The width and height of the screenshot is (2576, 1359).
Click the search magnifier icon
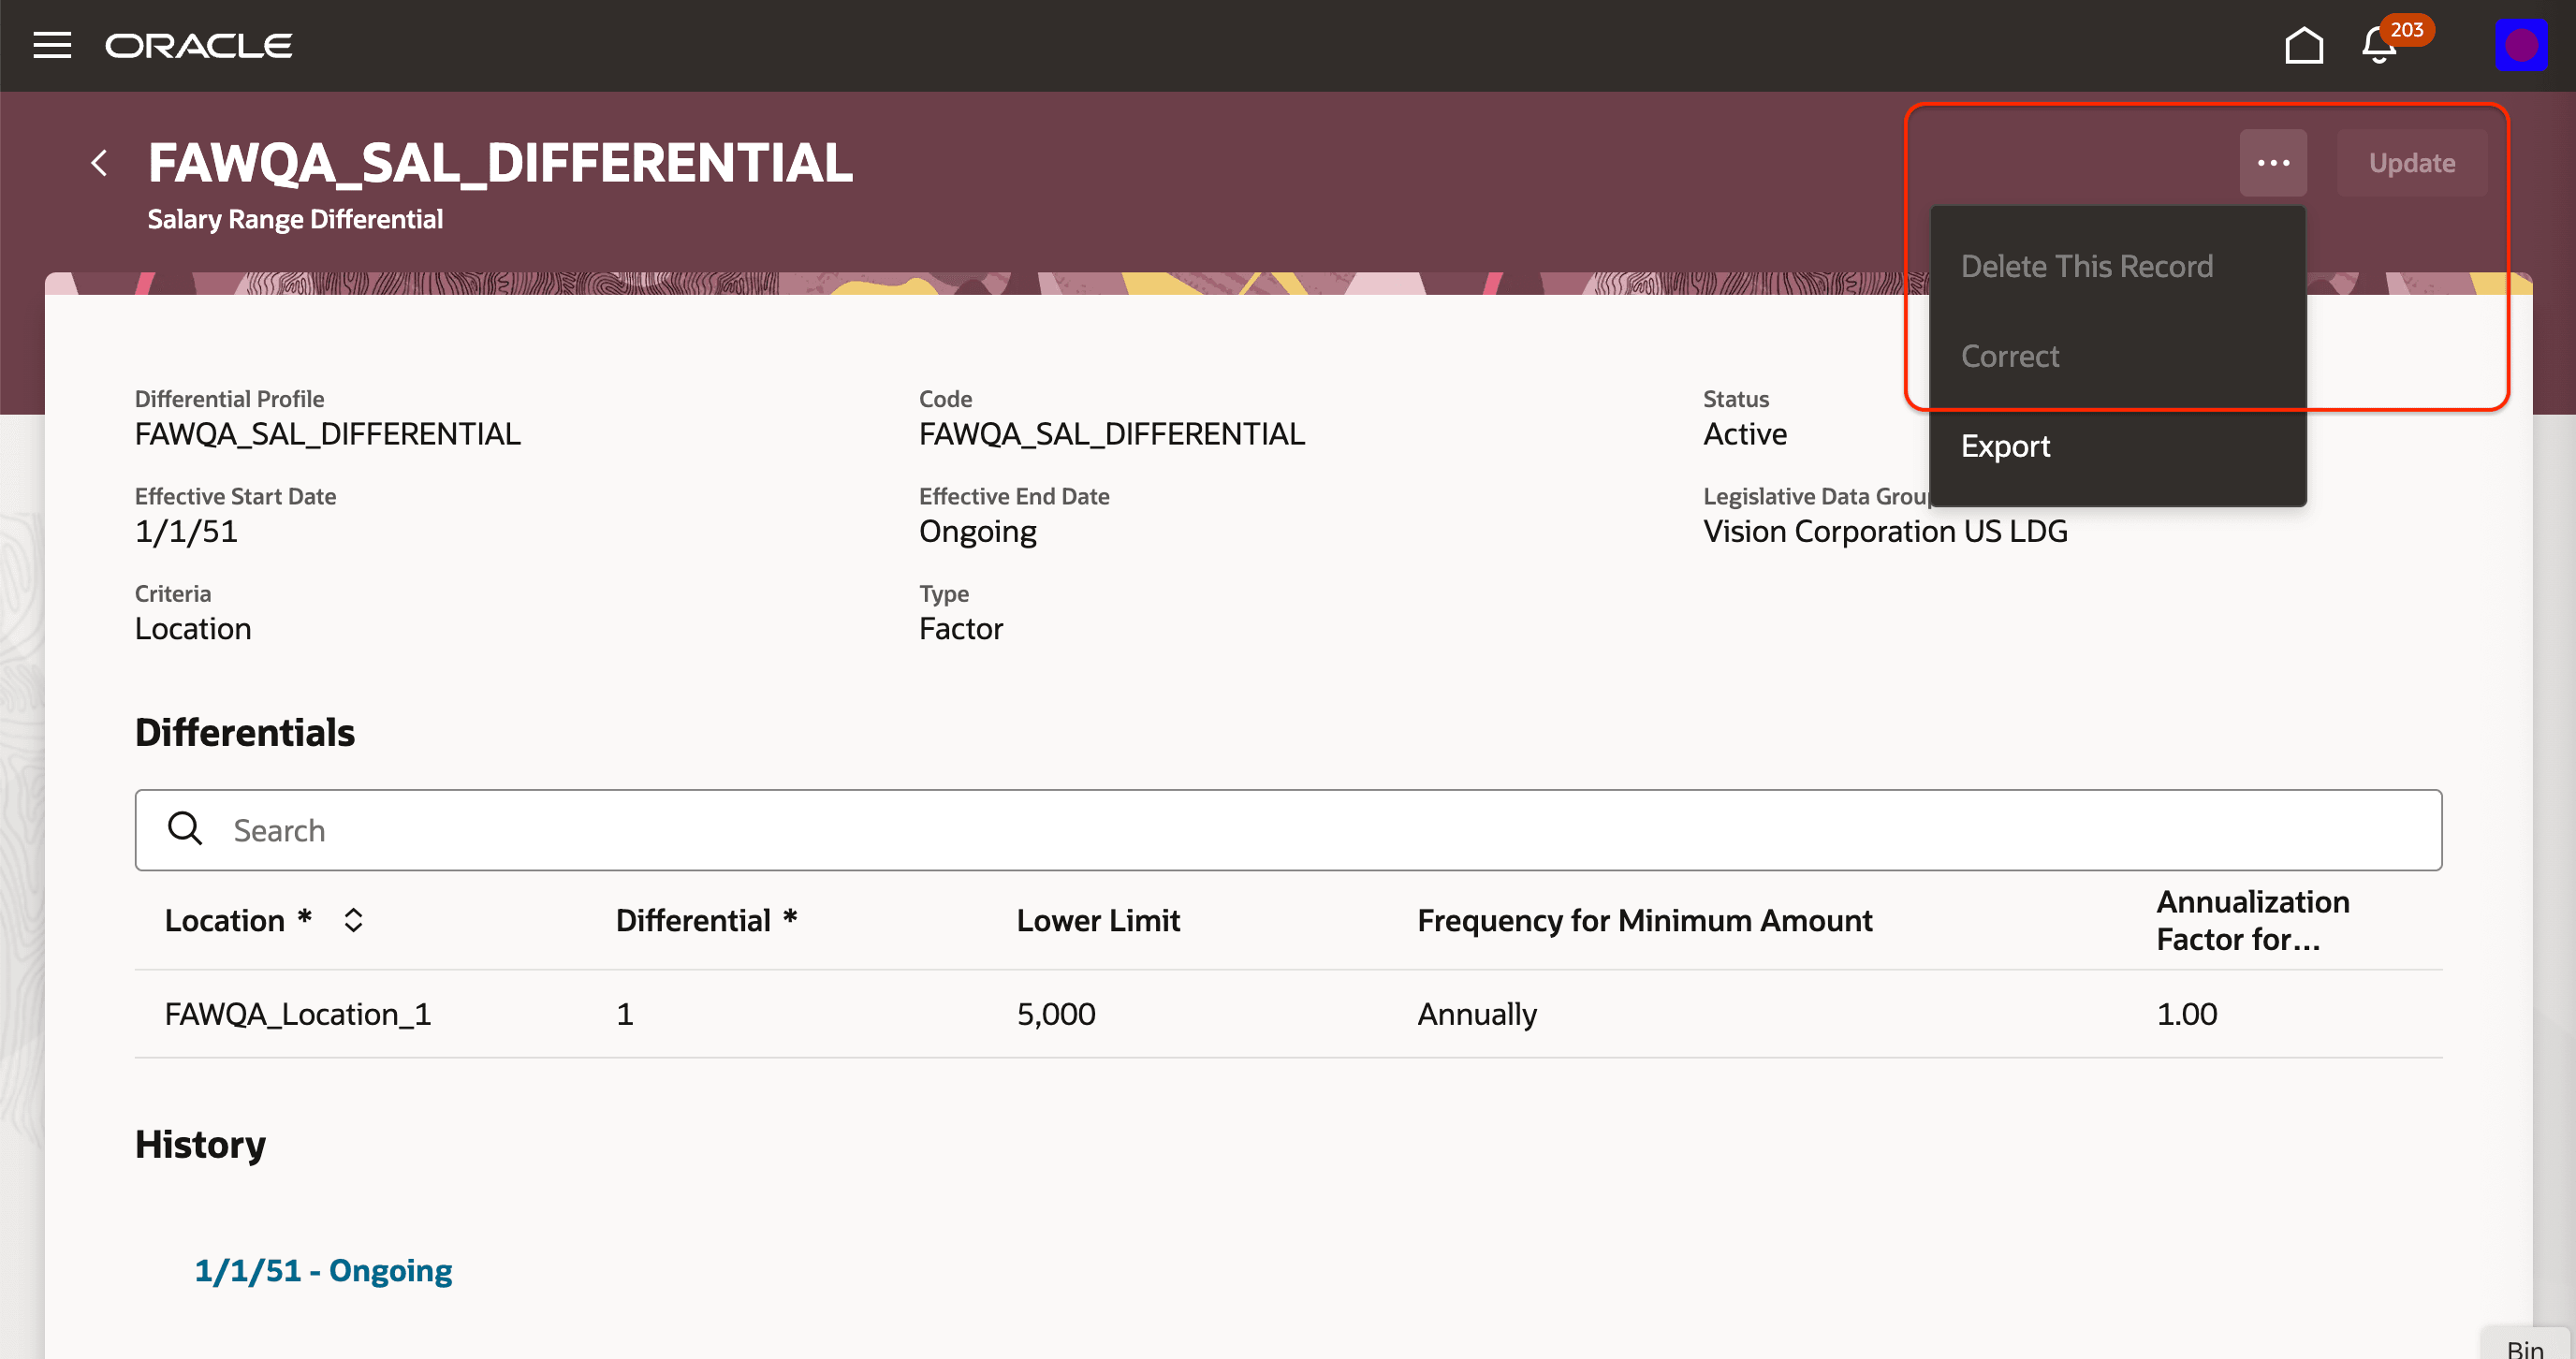[185, 830]
